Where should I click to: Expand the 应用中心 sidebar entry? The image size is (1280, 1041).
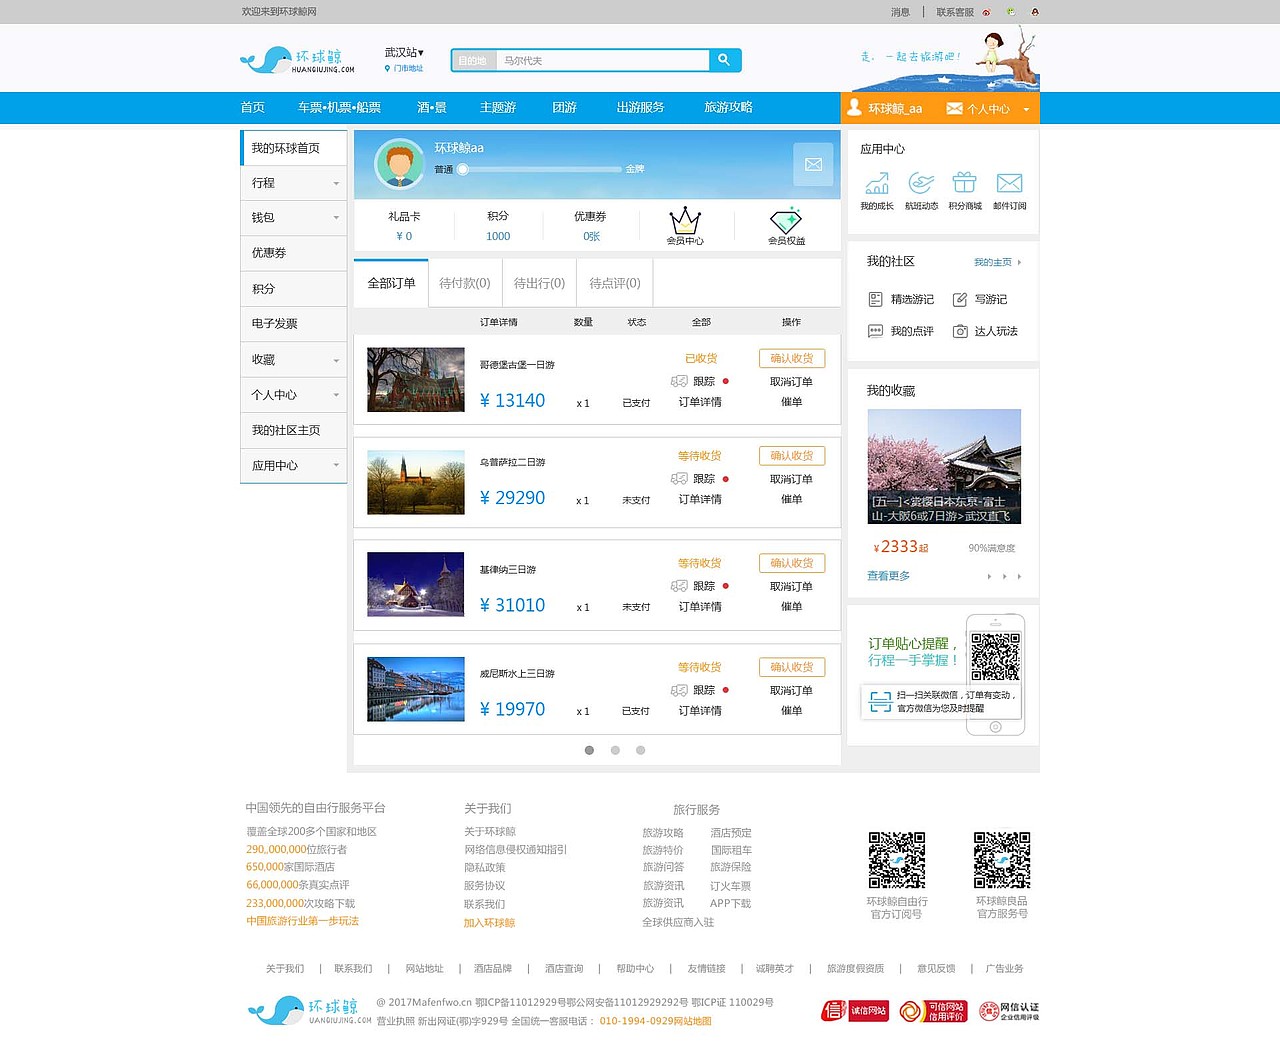click(x=293, y=465)
